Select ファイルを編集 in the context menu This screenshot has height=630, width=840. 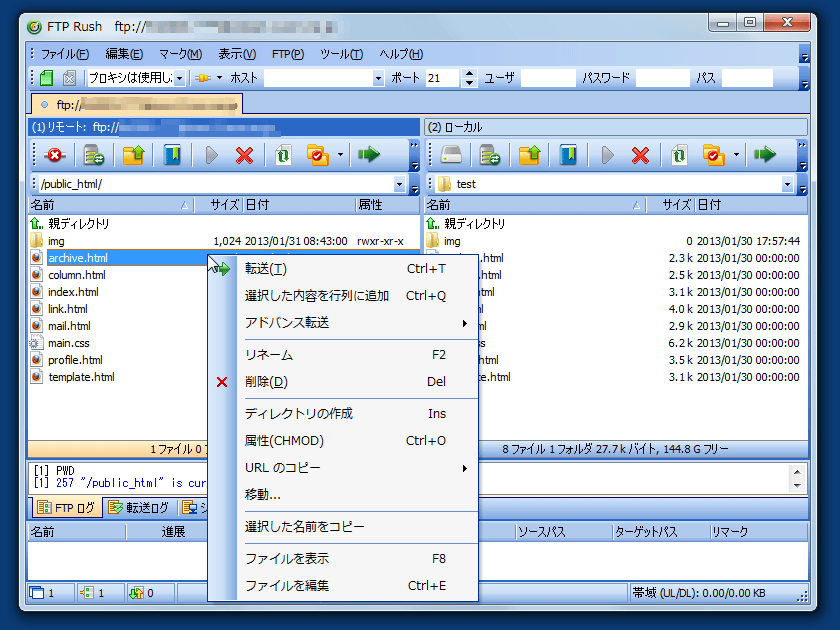(x=343, y=586)
